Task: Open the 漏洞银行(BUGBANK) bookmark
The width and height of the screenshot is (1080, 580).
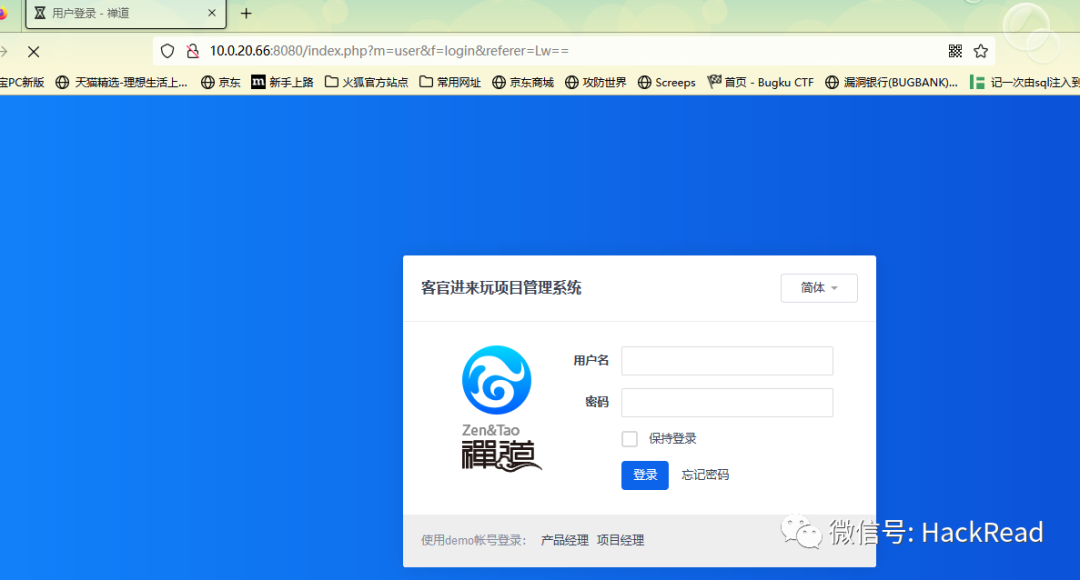Action: (891, 83)
